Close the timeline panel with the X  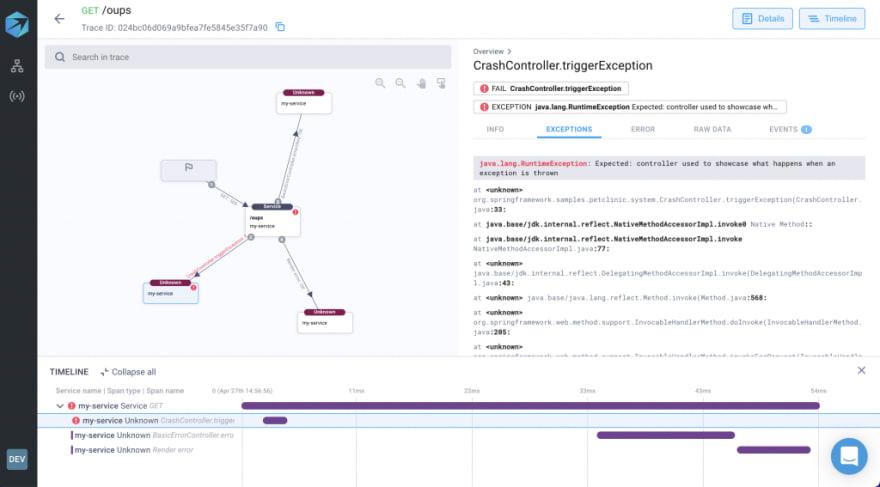point(861,370)
